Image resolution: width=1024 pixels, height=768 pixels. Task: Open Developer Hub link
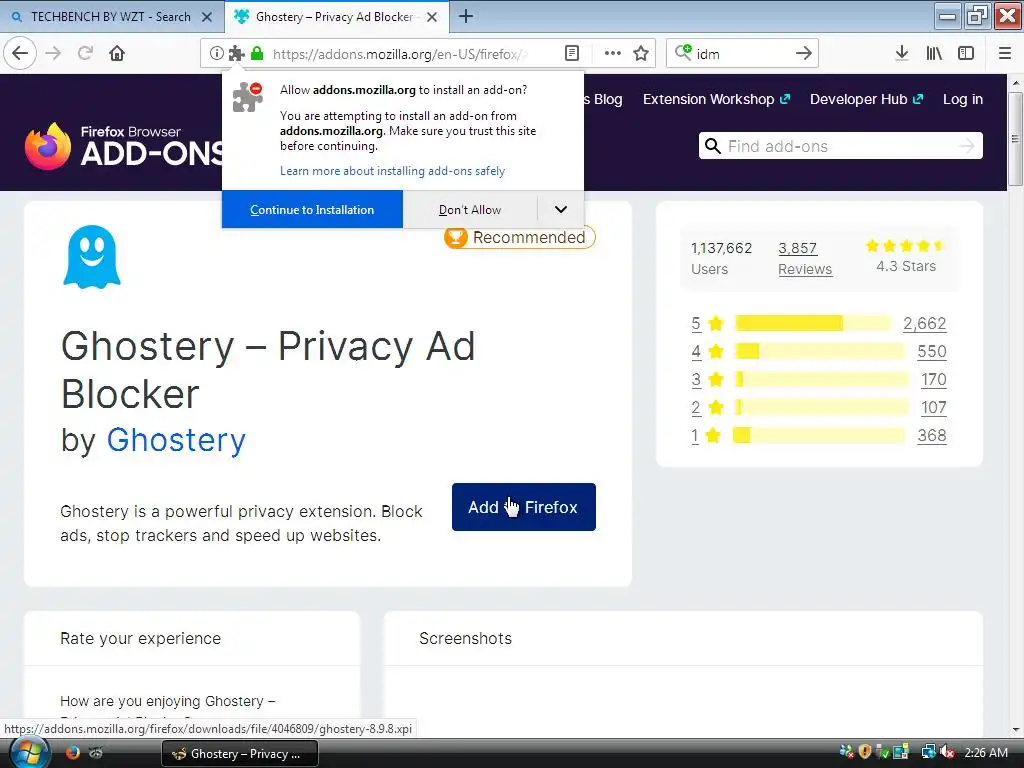click(866, 99)
